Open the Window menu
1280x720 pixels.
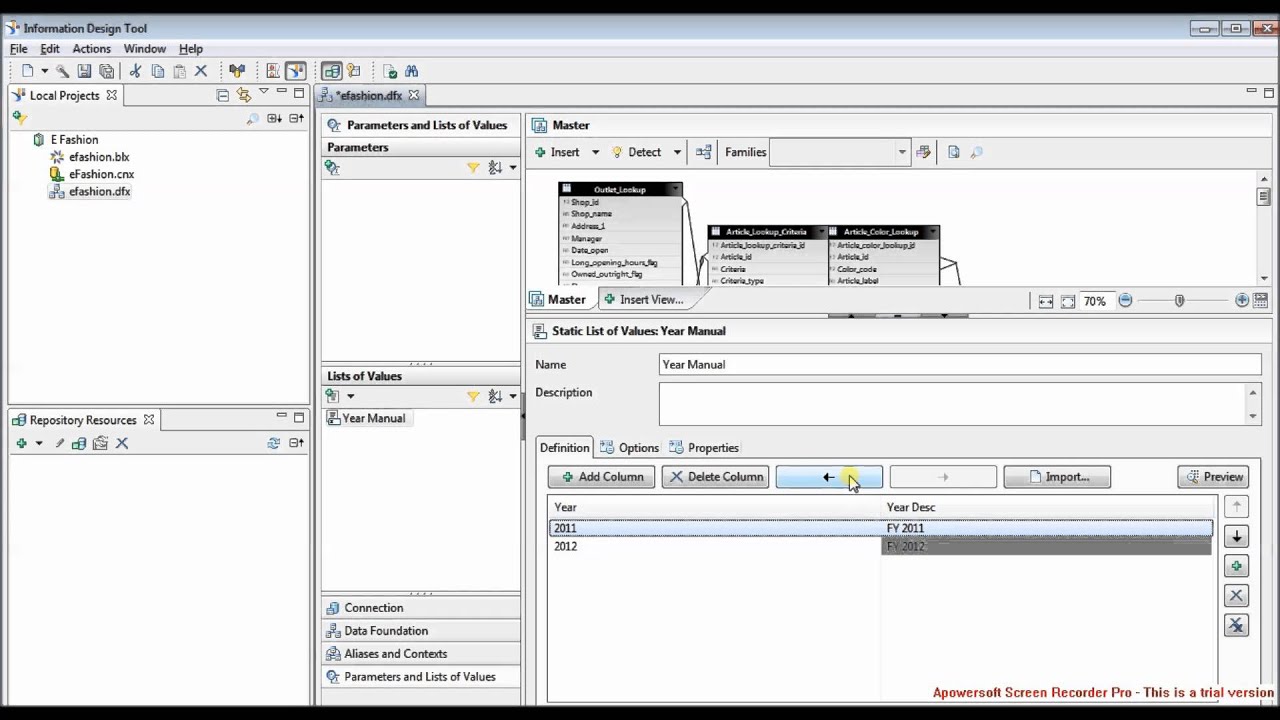[145, 48]
